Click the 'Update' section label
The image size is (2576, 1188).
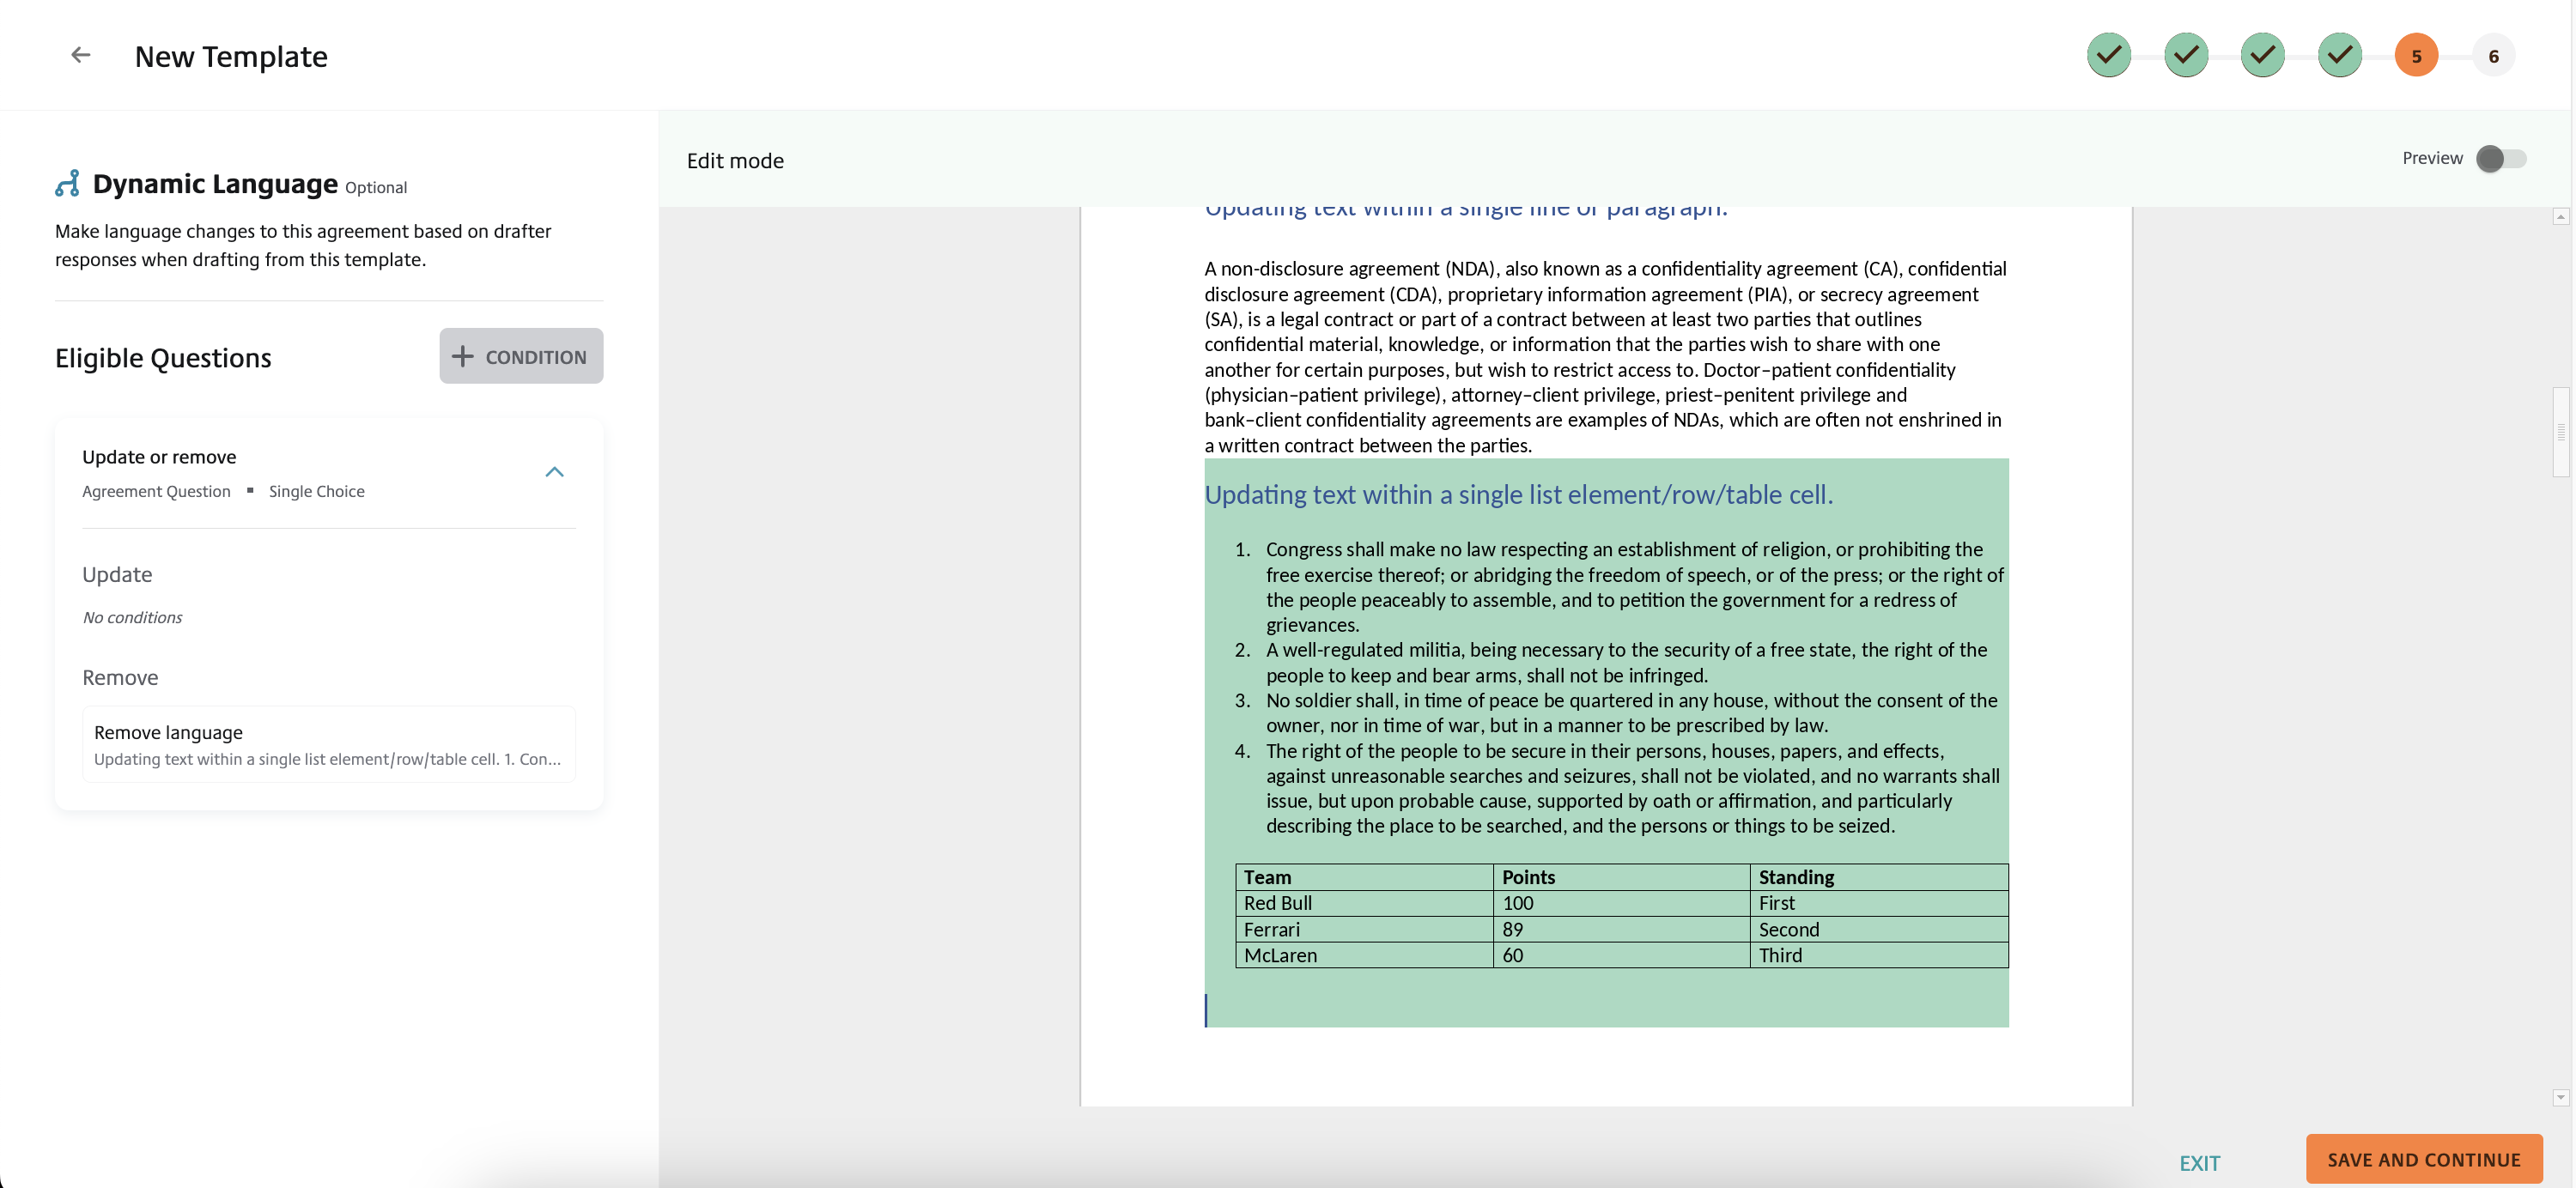(x=117, y=575)
